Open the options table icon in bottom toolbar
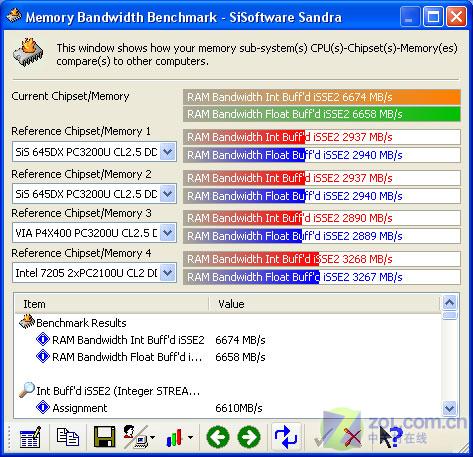473x457 pixels. (x=30, y=437)
